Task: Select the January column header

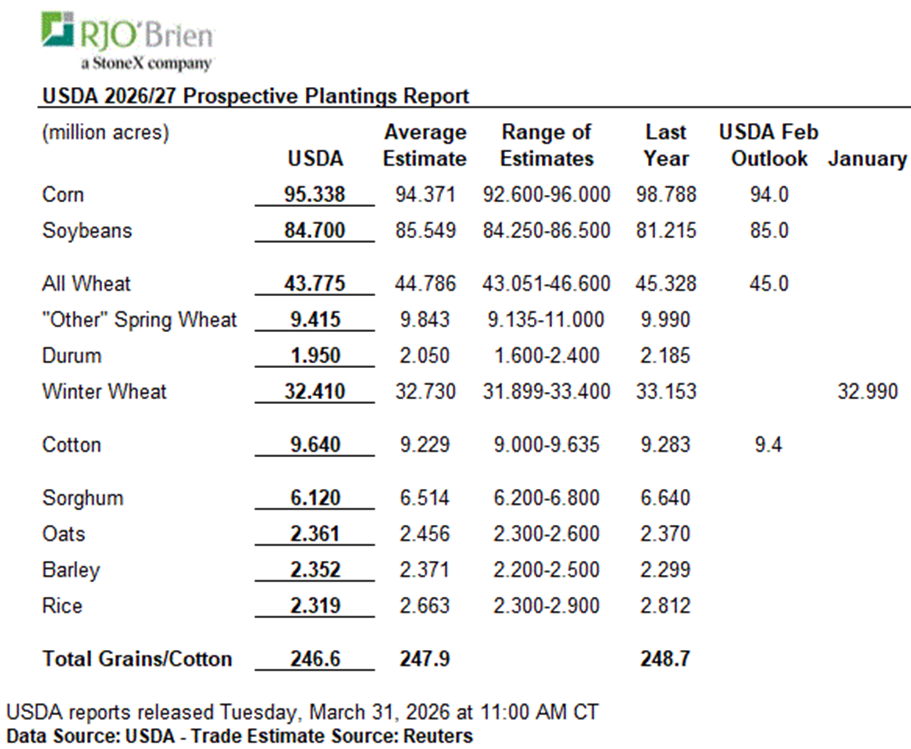Action: pos(867,158)
